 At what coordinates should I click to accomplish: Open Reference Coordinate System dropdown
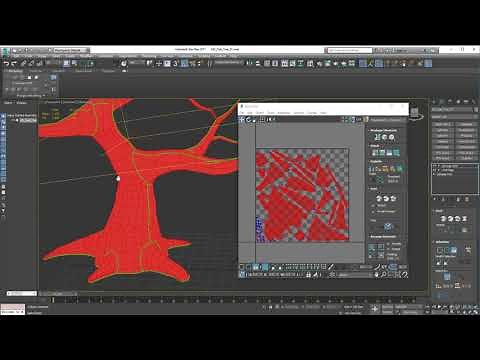click(x=137, y=63)
